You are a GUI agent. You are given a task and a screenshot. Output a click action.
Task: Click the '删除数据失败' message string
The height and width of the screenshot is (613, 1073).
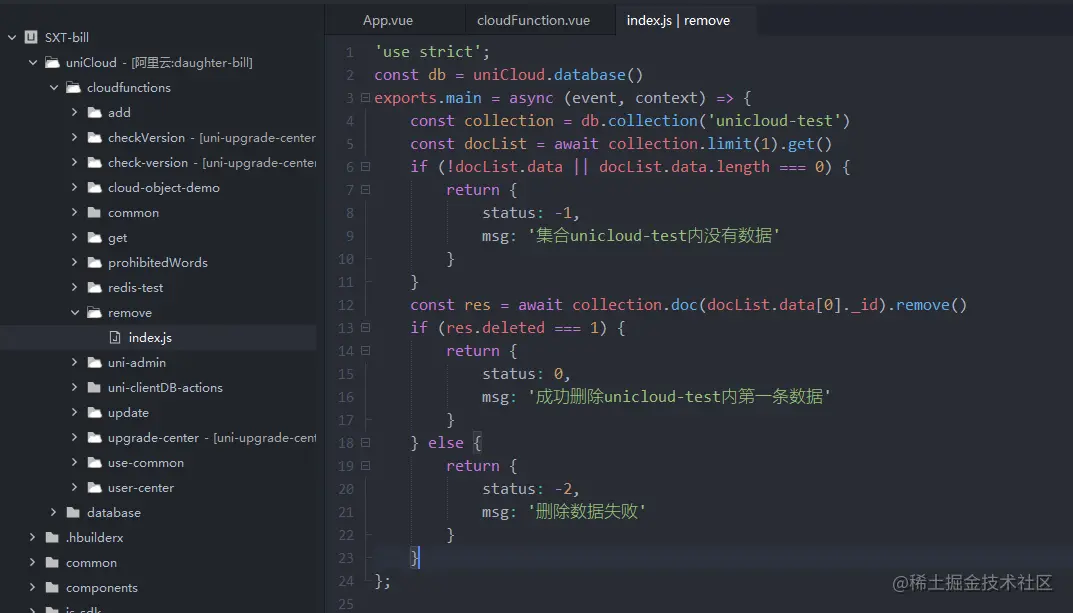(586, 511)
